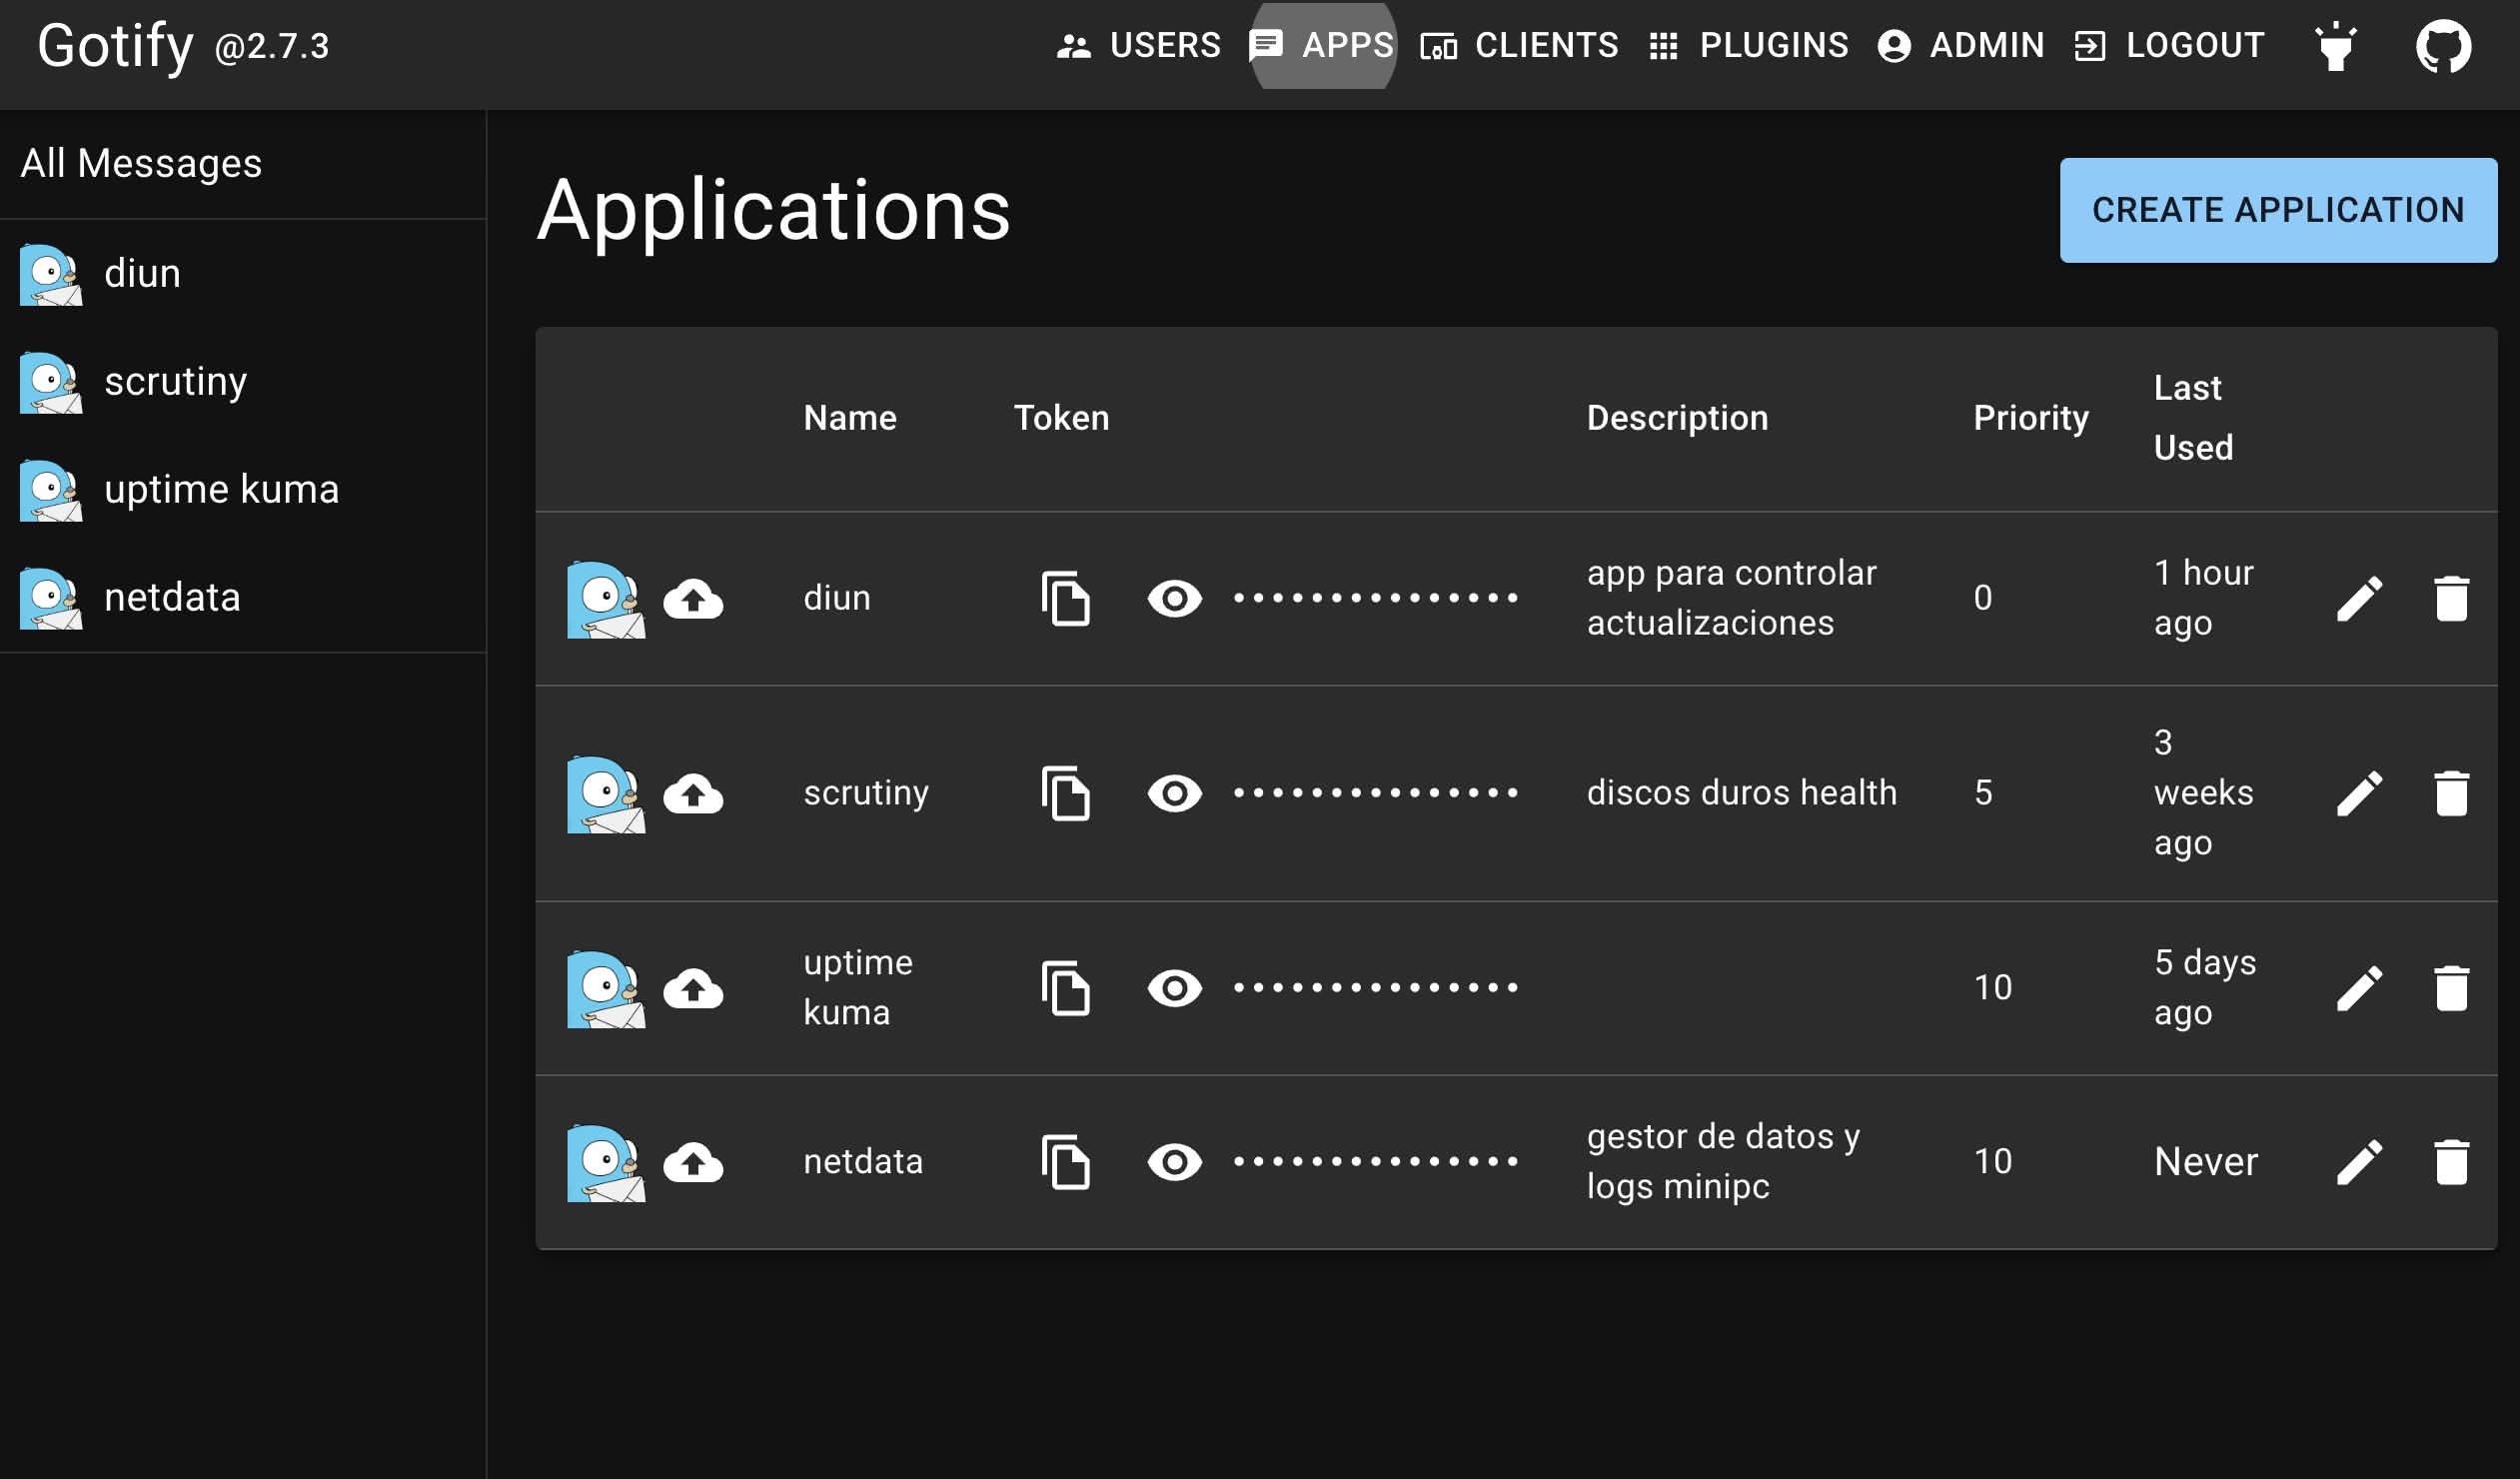
Task: Delete the uptime kuma application
Action: [2451, 988]
